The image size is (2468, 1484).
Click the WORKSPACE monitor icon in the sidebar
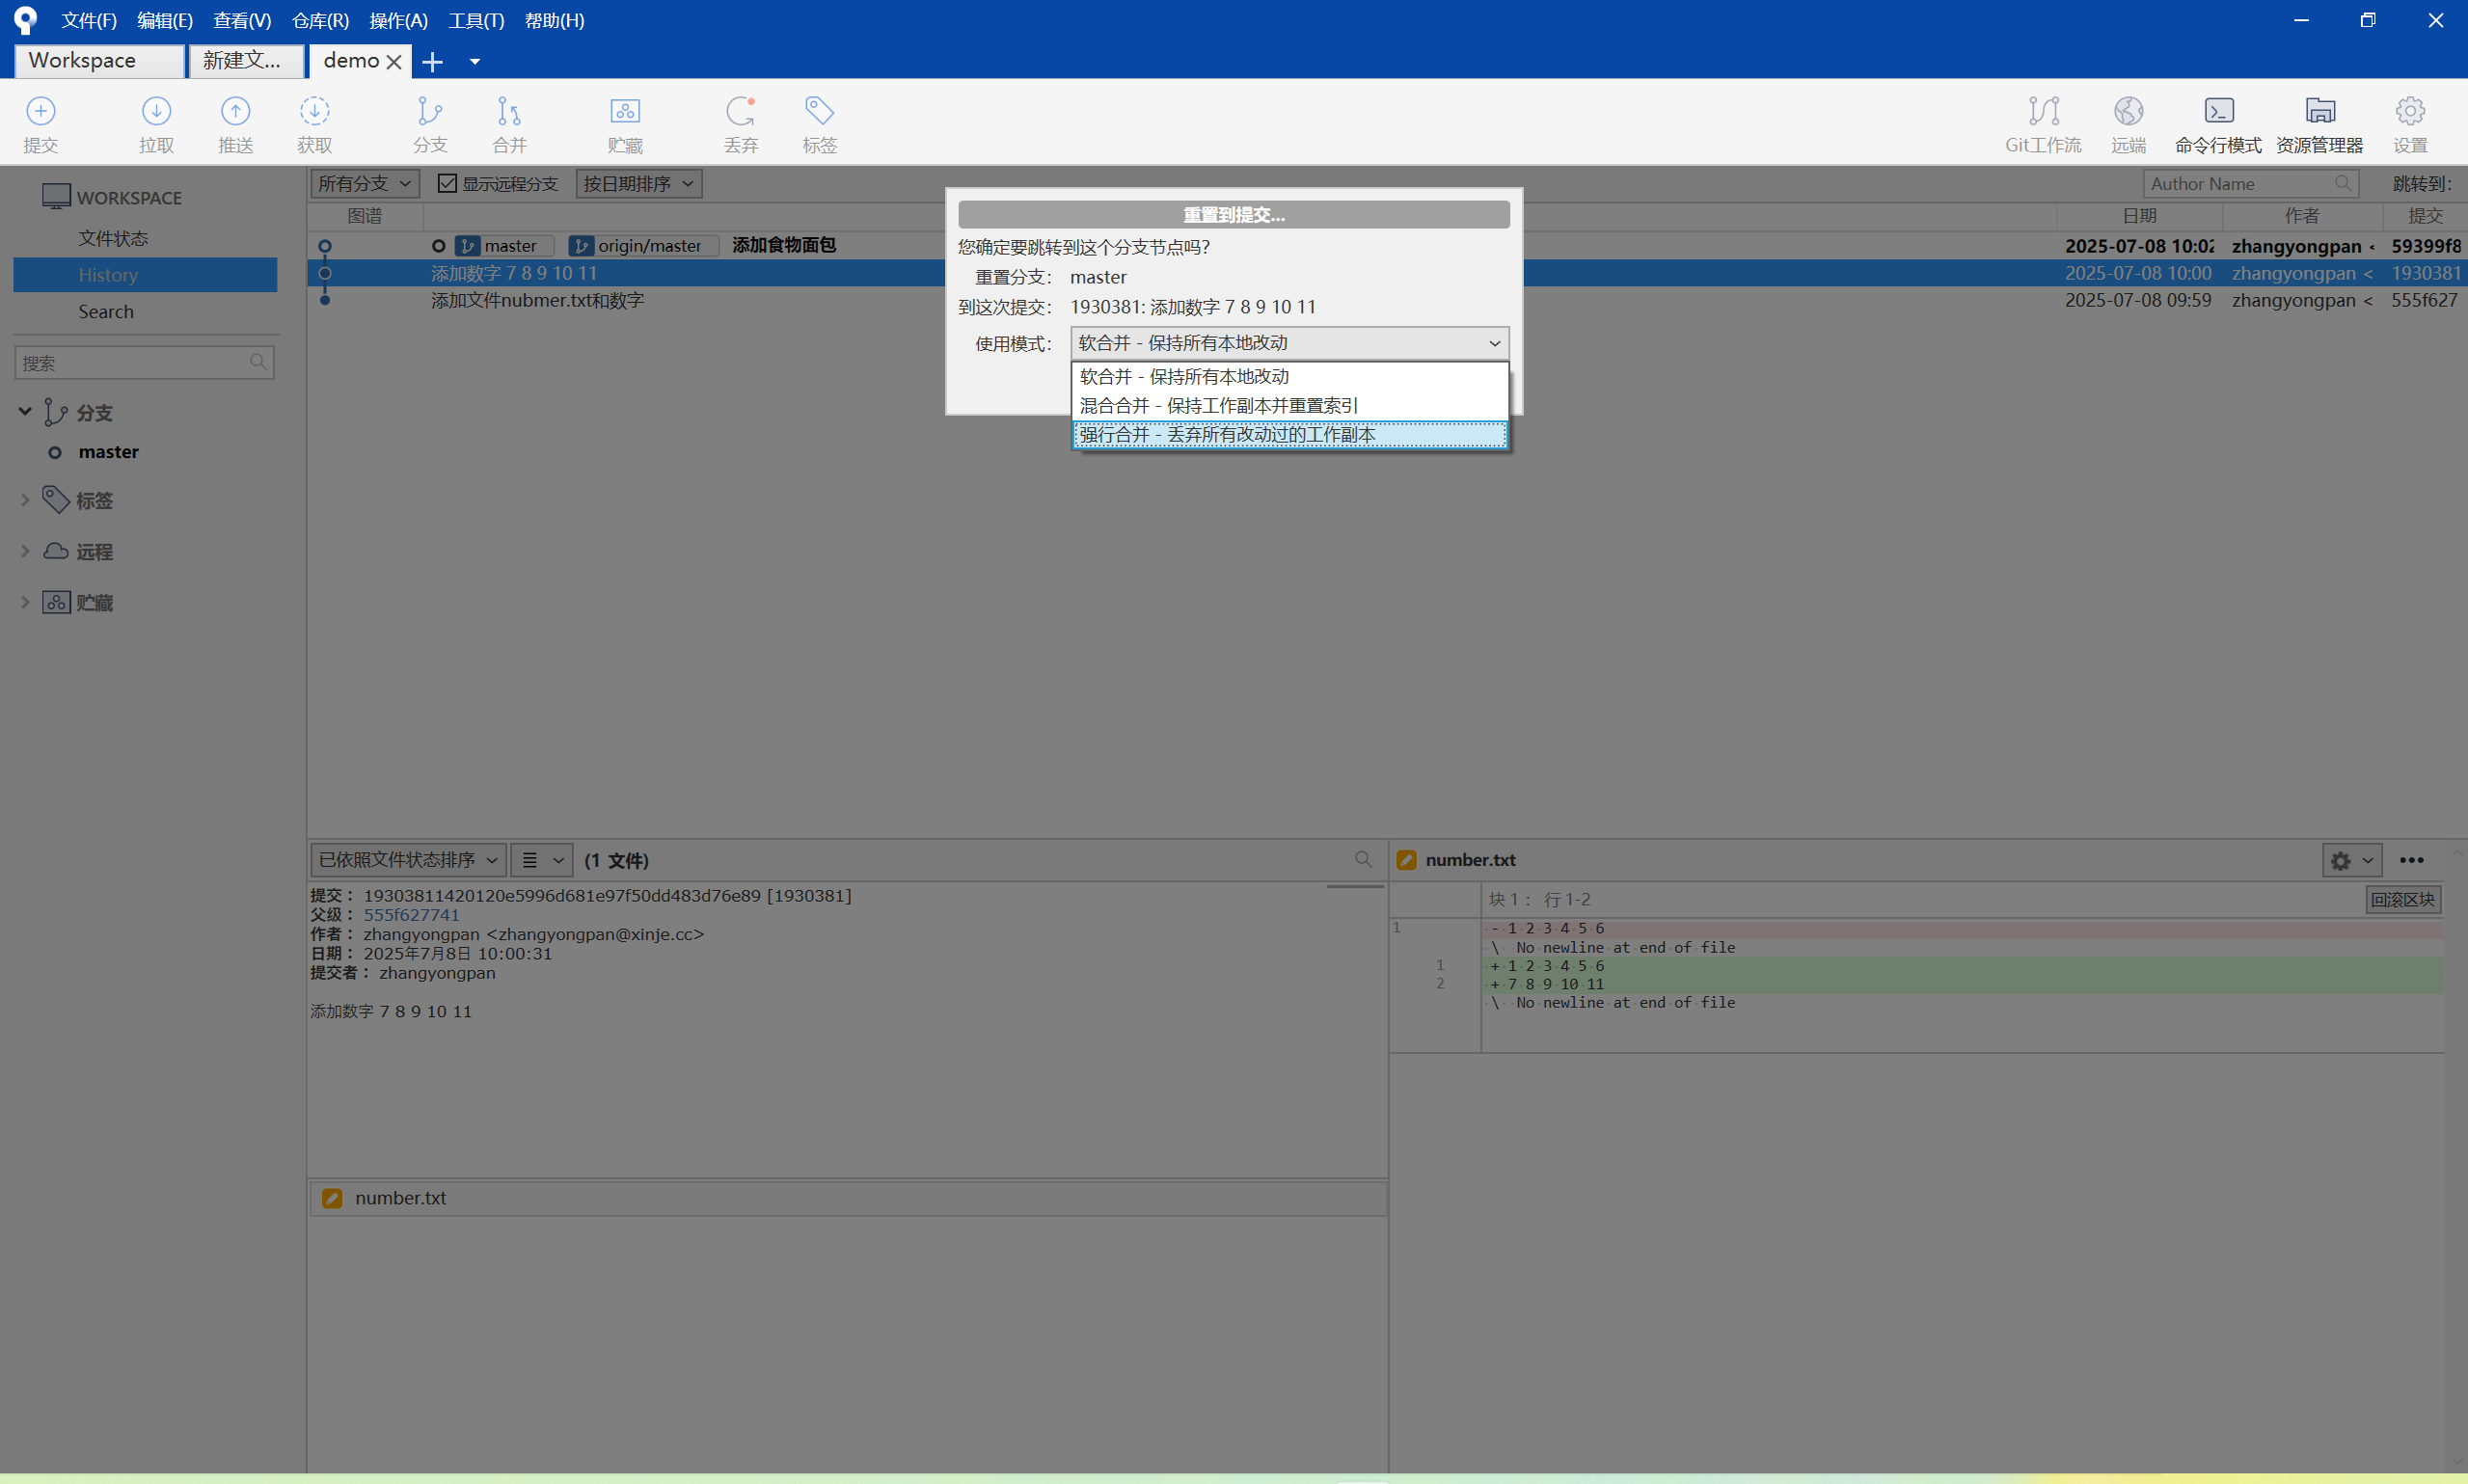click(56, 196)
